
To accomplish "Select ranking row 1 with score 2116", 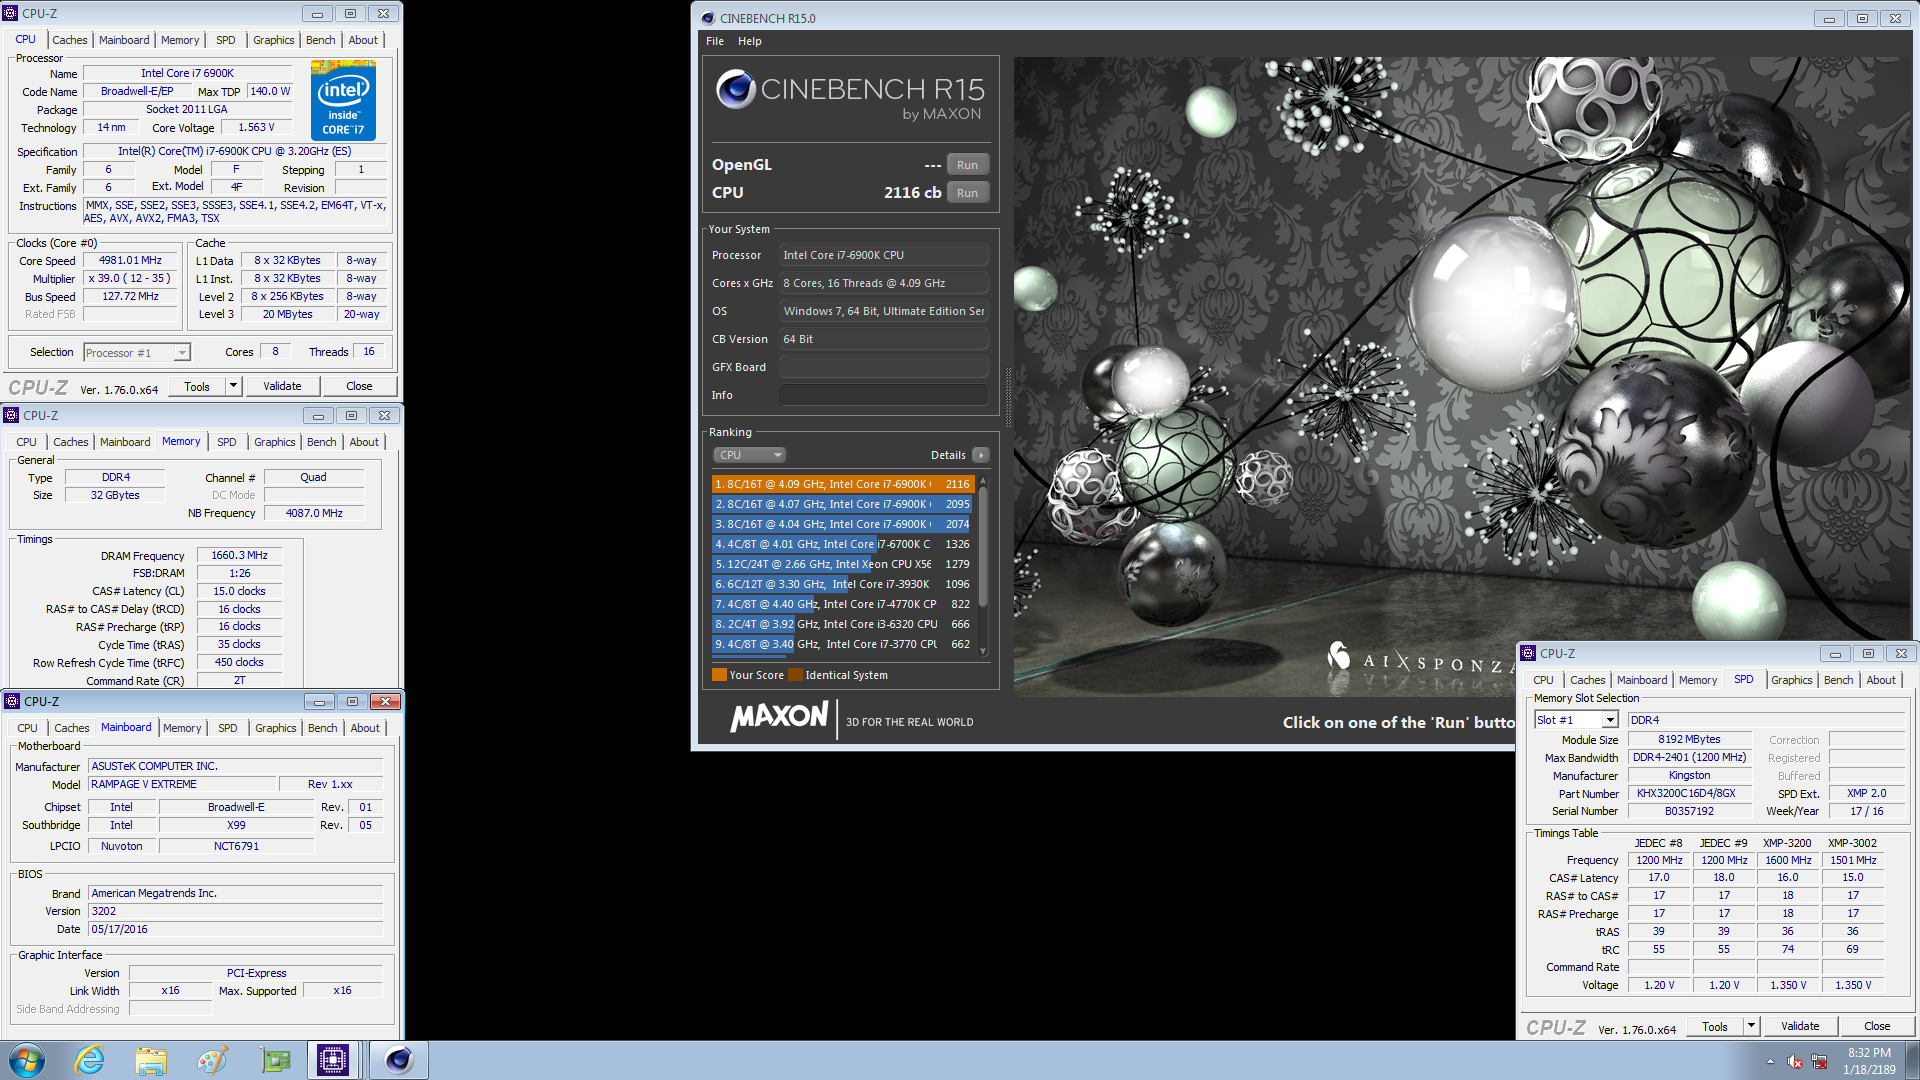I will coord(842,484).
